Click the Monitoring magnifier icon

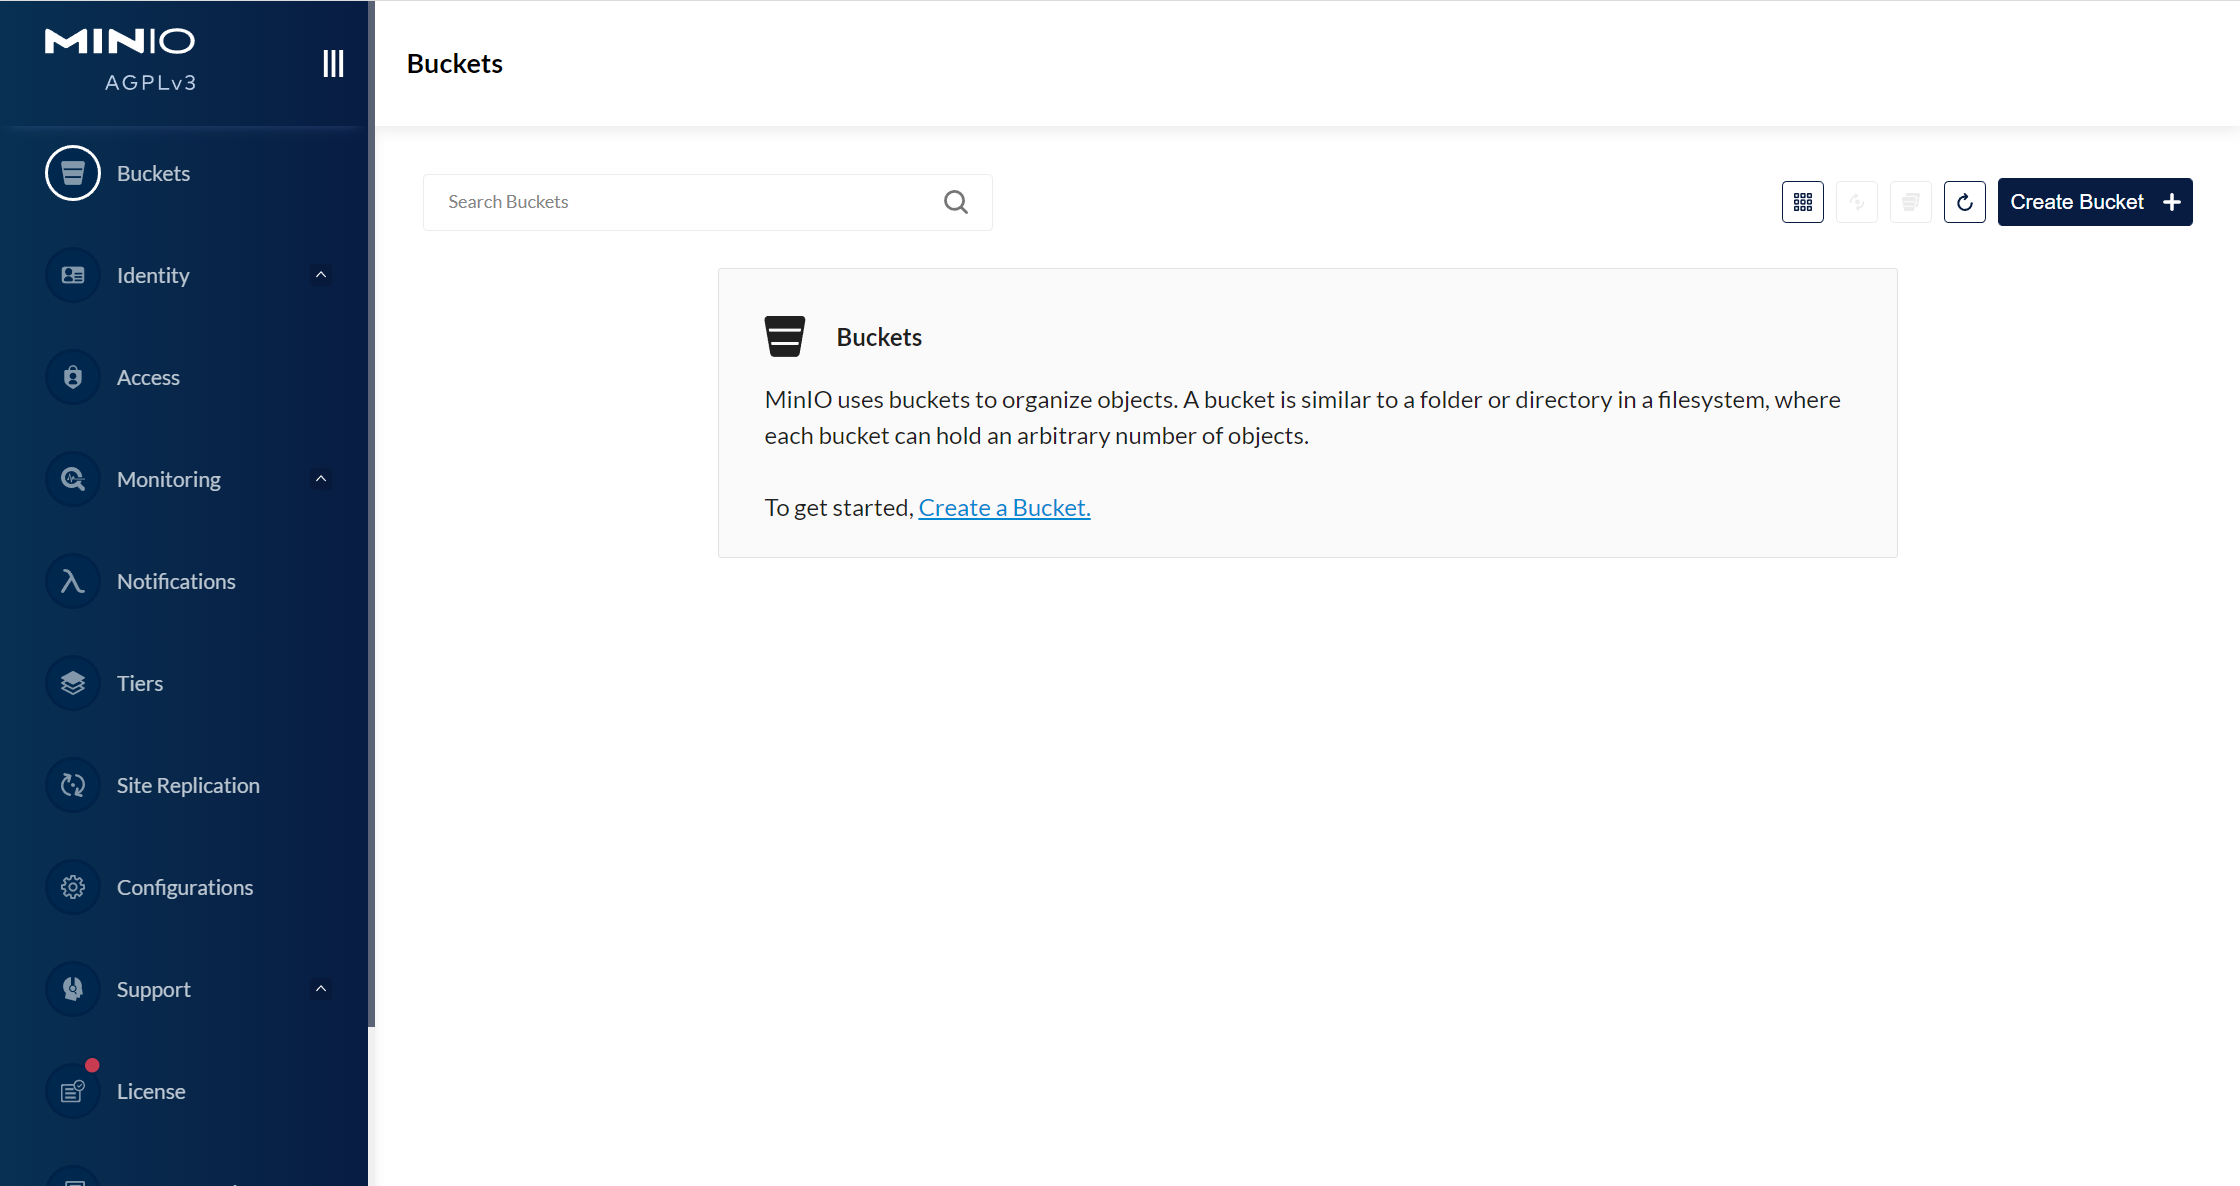pos(73,479)
